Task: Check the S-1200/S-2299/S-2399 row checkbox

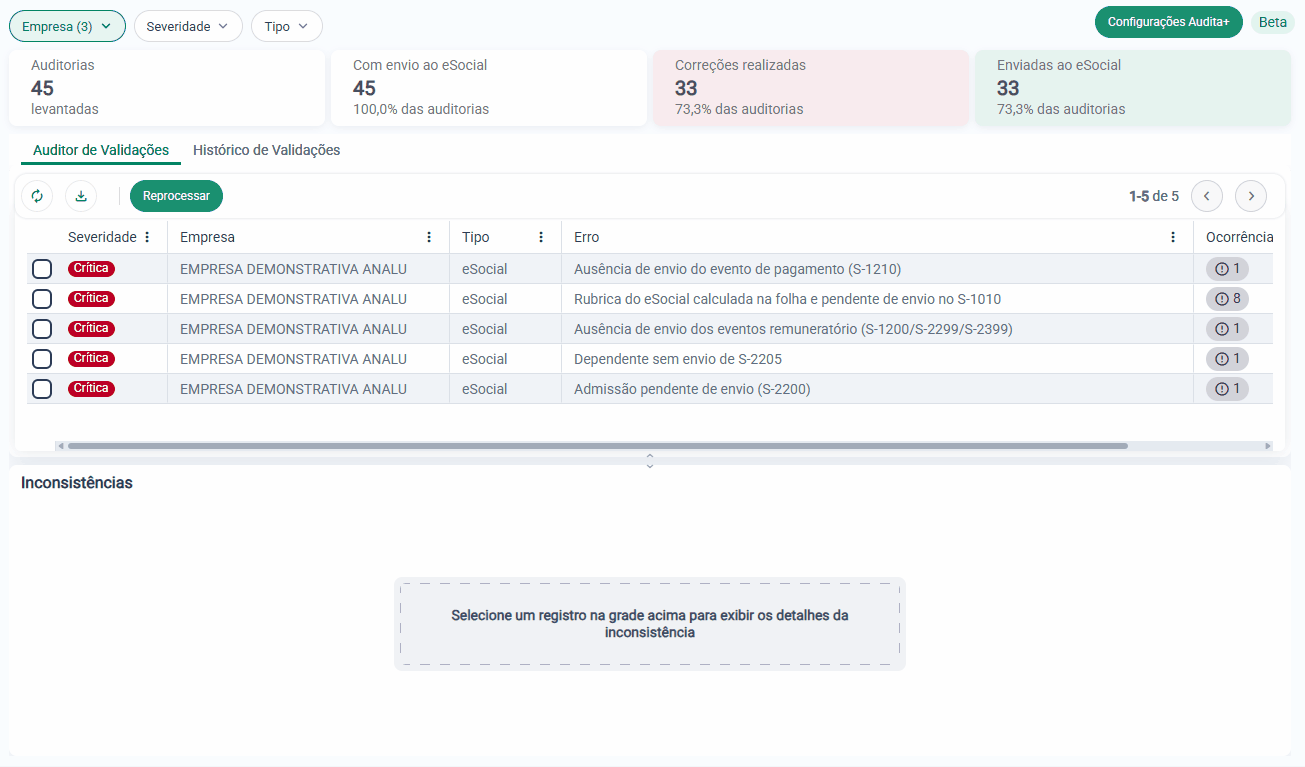Action: point(42,329)
